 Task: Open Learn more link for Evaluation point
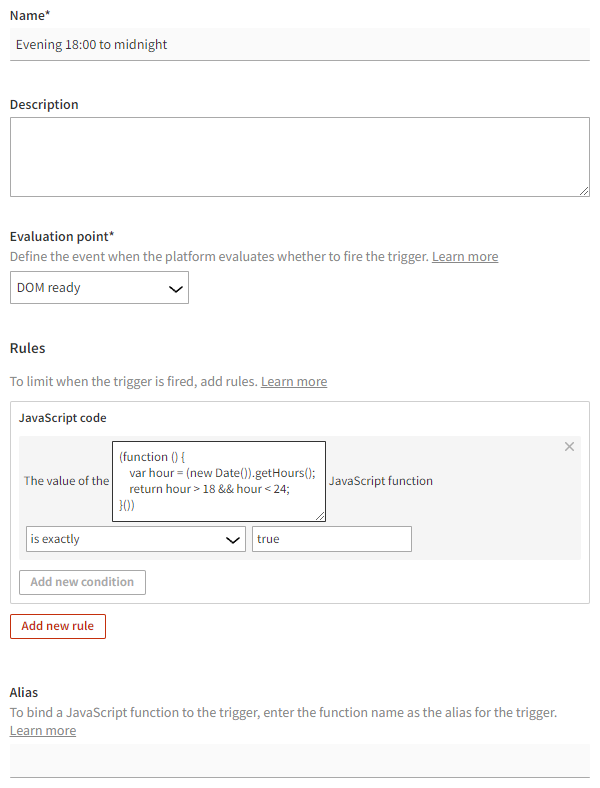coord(465,257)
